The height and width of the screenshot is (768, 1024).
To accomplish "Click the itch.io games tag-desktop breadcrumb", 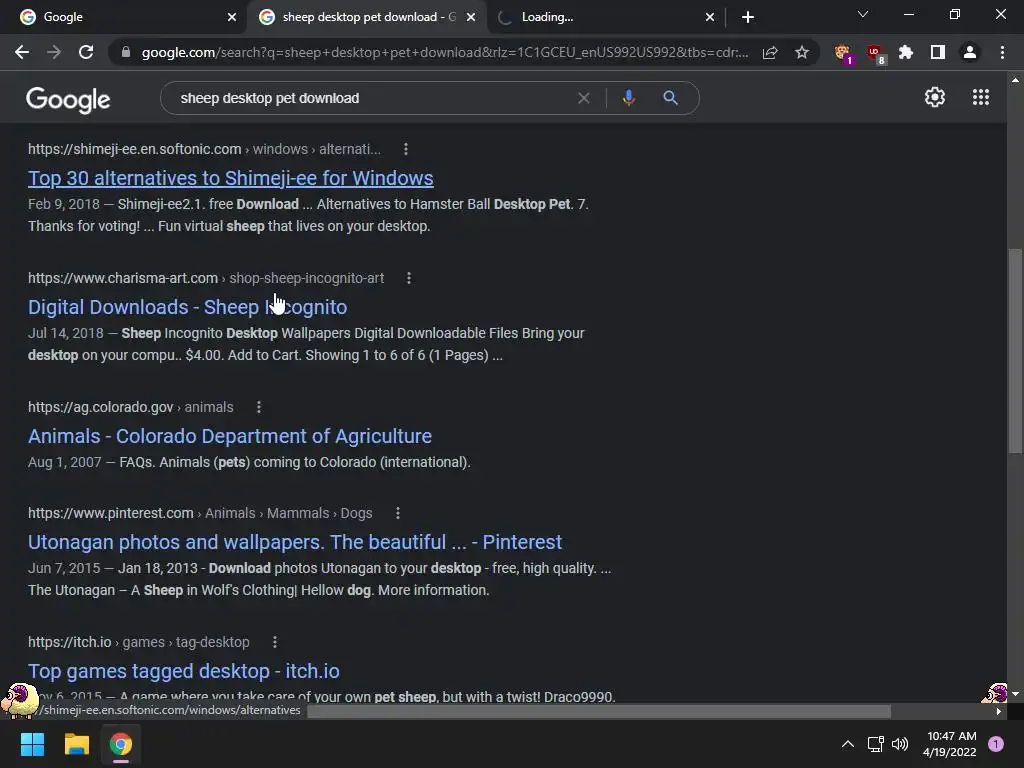I will point(138,642).
